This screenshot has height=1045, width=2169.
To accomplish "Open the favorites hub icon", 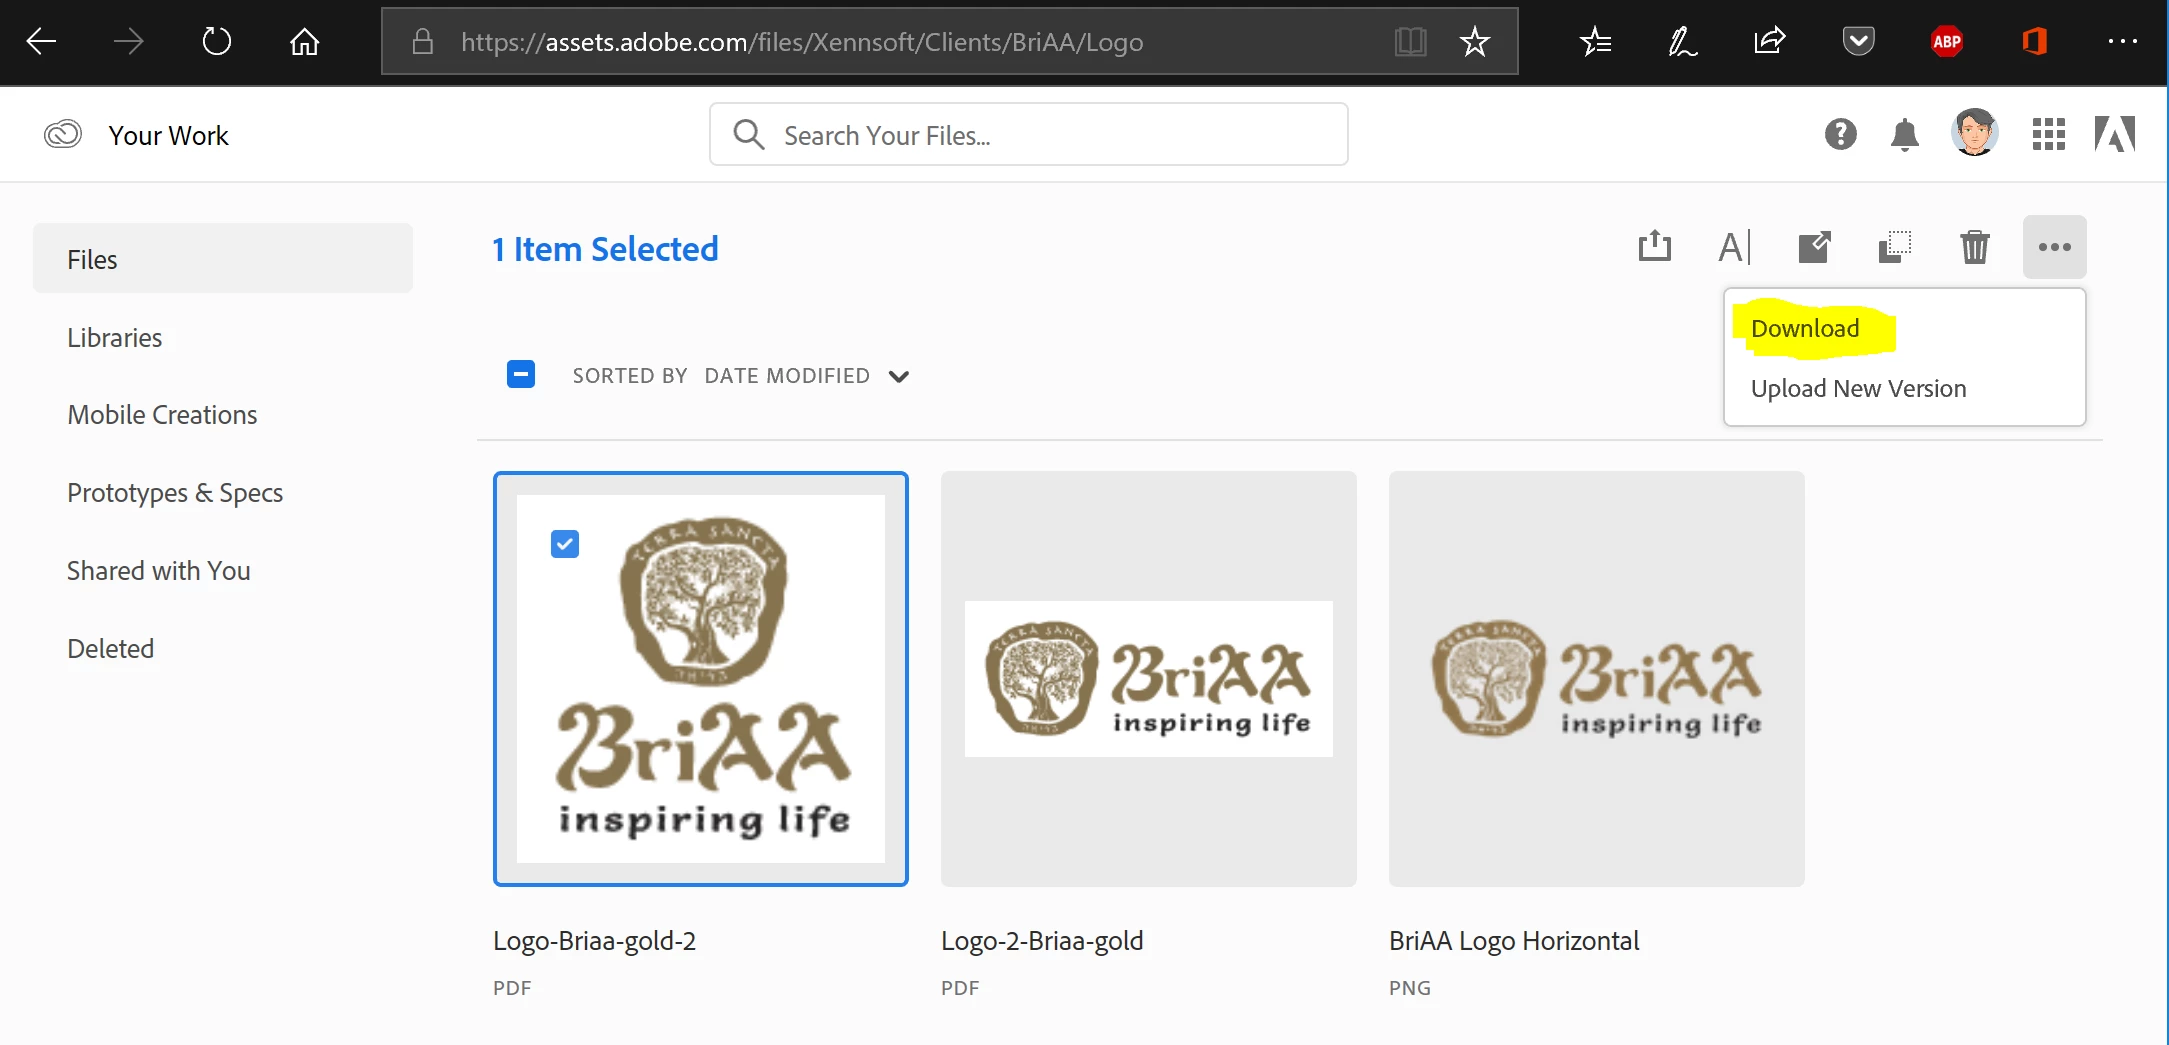I will click(x=1596, y=41).
